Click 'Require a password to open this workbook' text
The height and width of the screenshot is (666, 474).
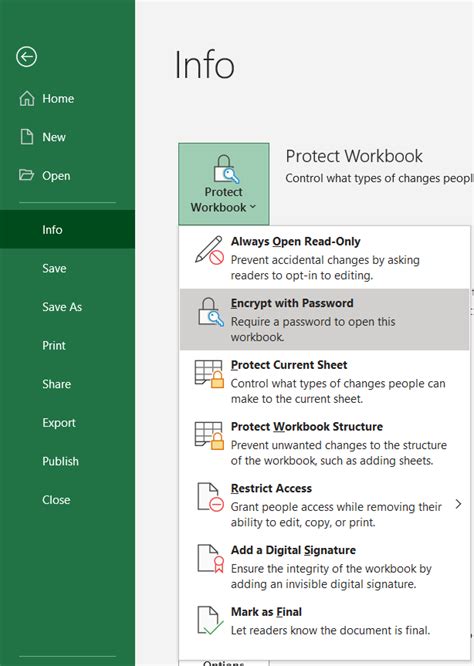click(313, 329)
